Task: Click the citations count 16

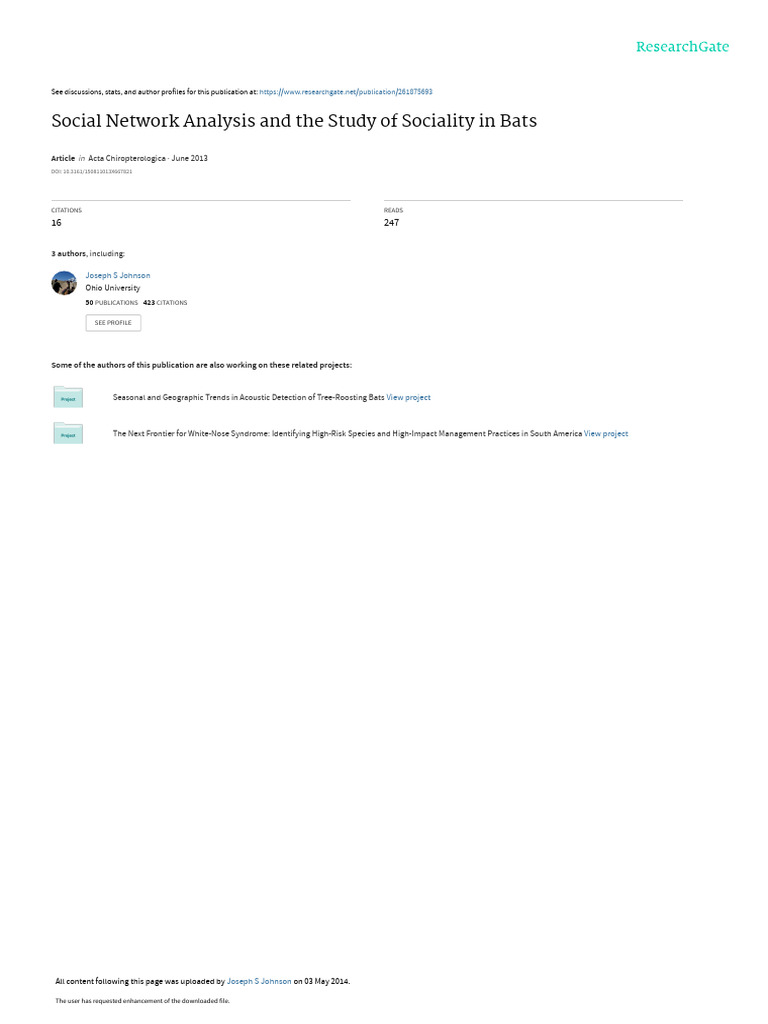Action: click(56, 223)
